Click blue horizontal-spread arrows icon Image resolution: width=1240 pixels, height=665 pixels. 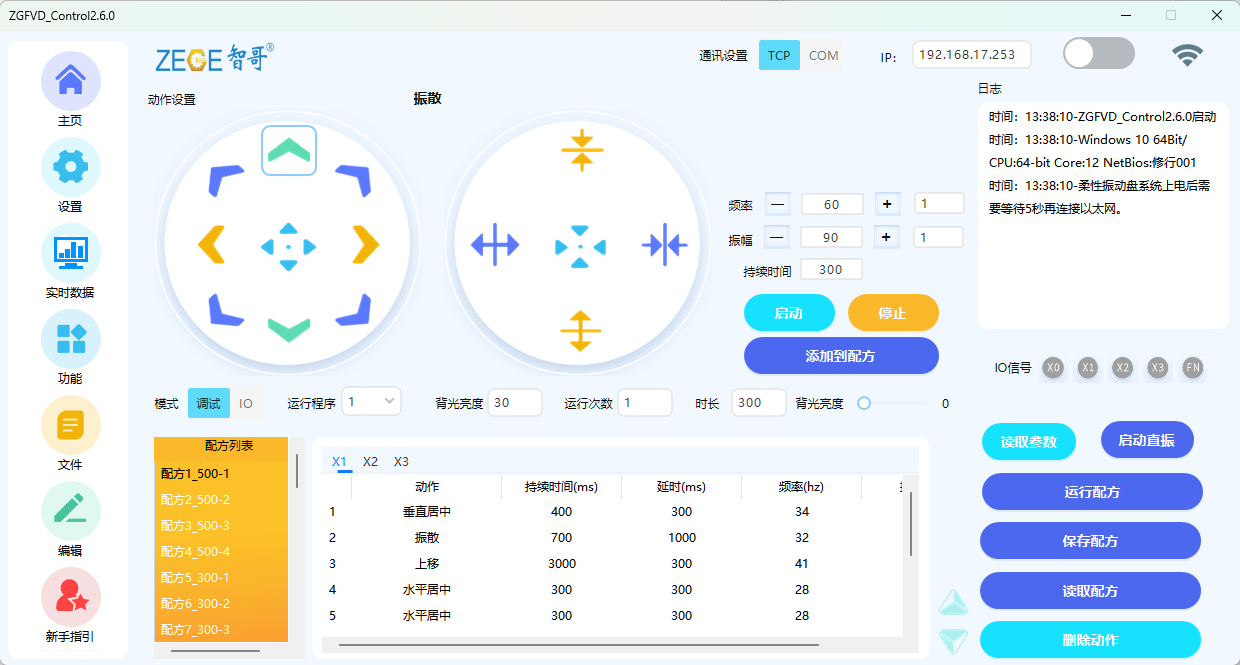click(x=495, y=245)
